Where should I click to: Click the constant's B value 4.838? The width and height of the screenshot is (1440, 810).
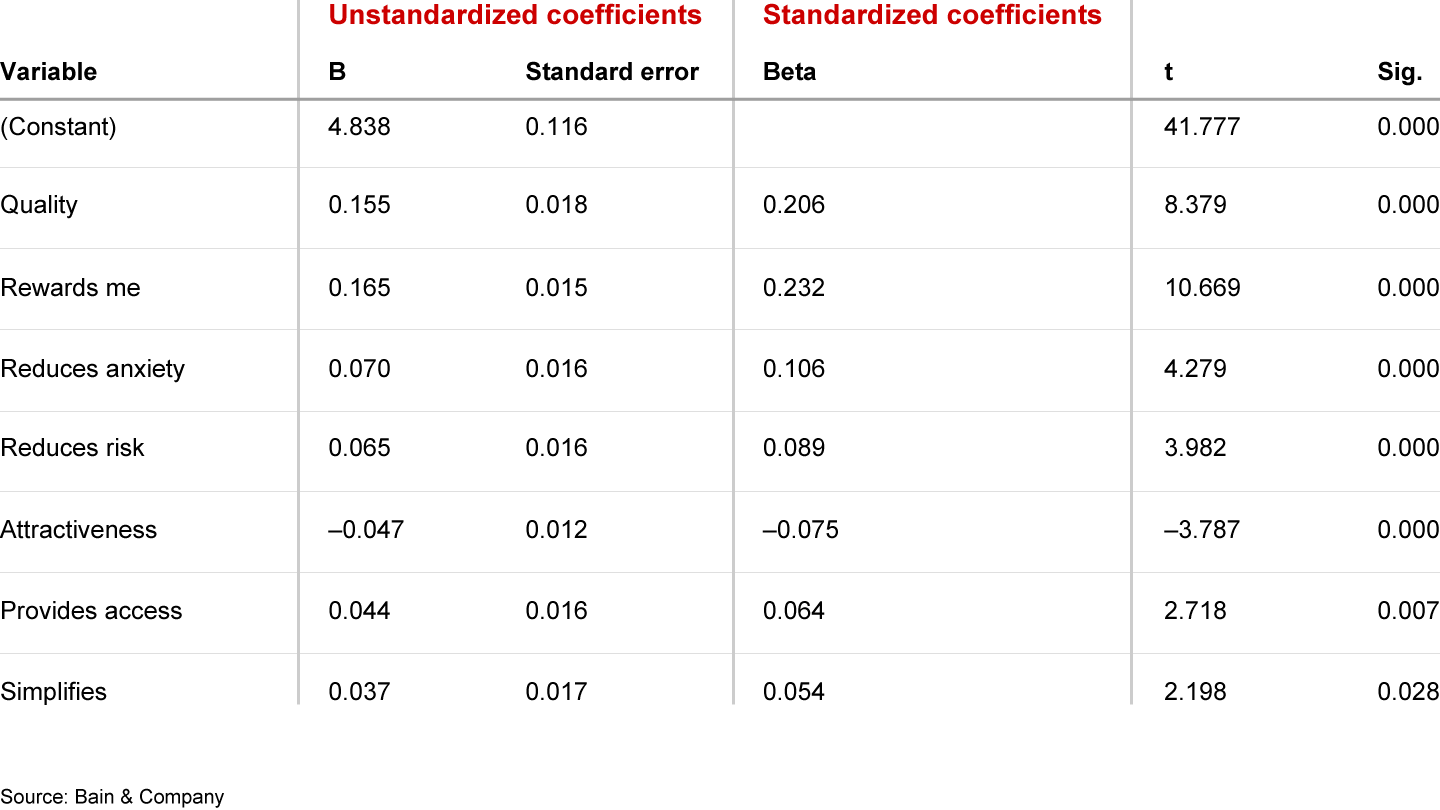tap(359, 128)
